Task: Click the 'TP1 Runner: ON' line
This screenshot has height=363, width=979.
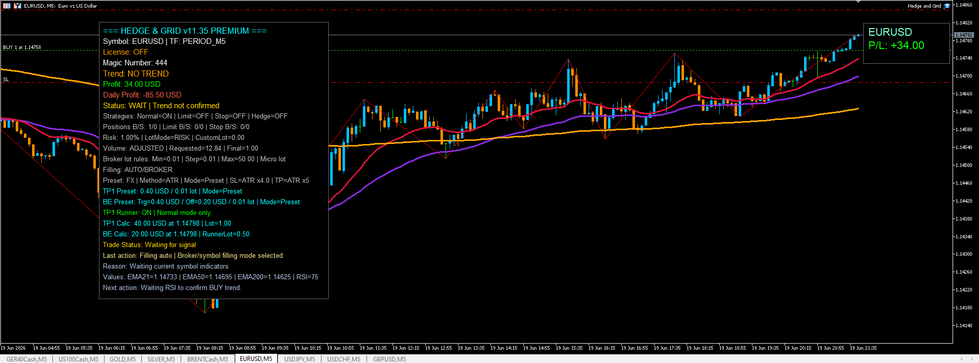Action: coord(156,212)
